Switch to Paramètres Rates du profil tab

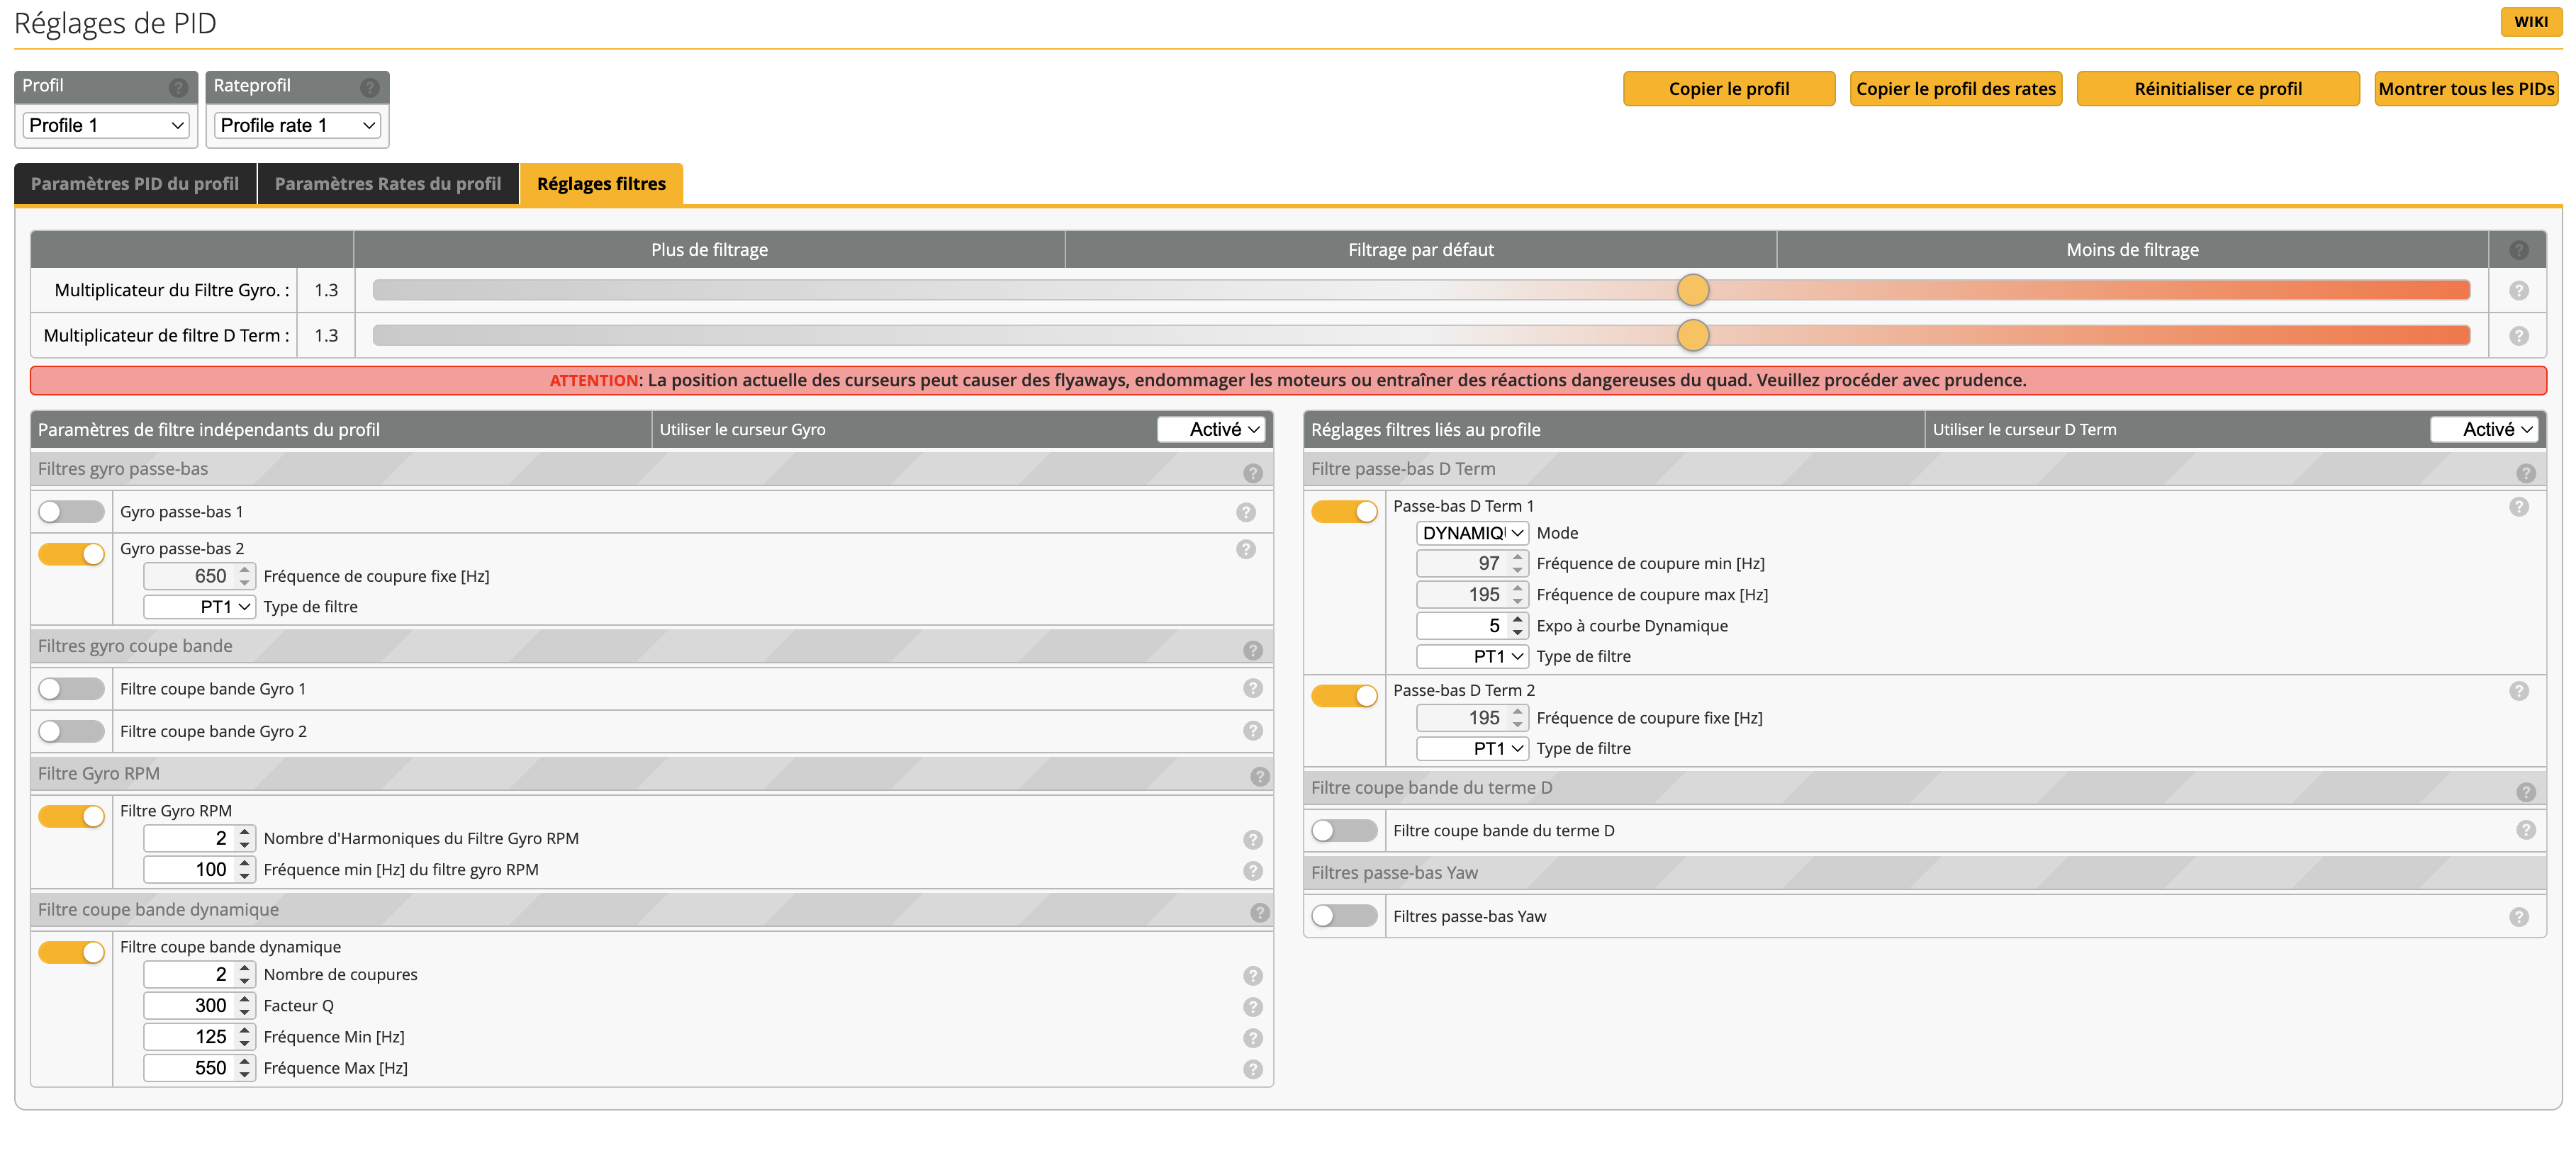click(x=388, y=184)
